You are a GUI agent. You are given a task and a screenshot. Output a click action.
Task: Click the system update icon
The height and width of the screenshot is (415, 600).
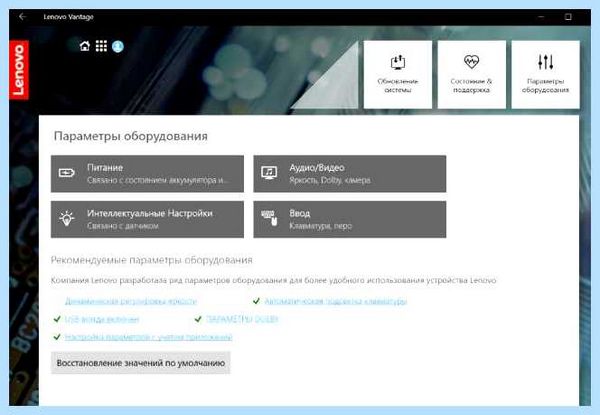[x=398, y=62]
